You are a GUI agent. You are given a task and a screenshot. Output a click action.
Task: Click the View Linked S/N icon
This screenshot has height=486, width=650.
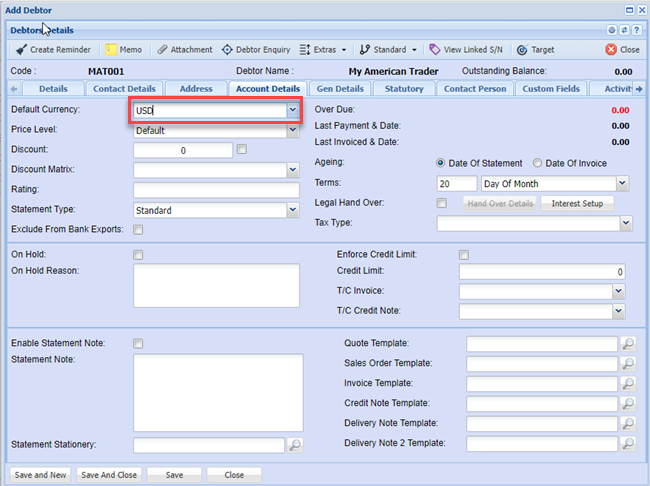point(434,49)
